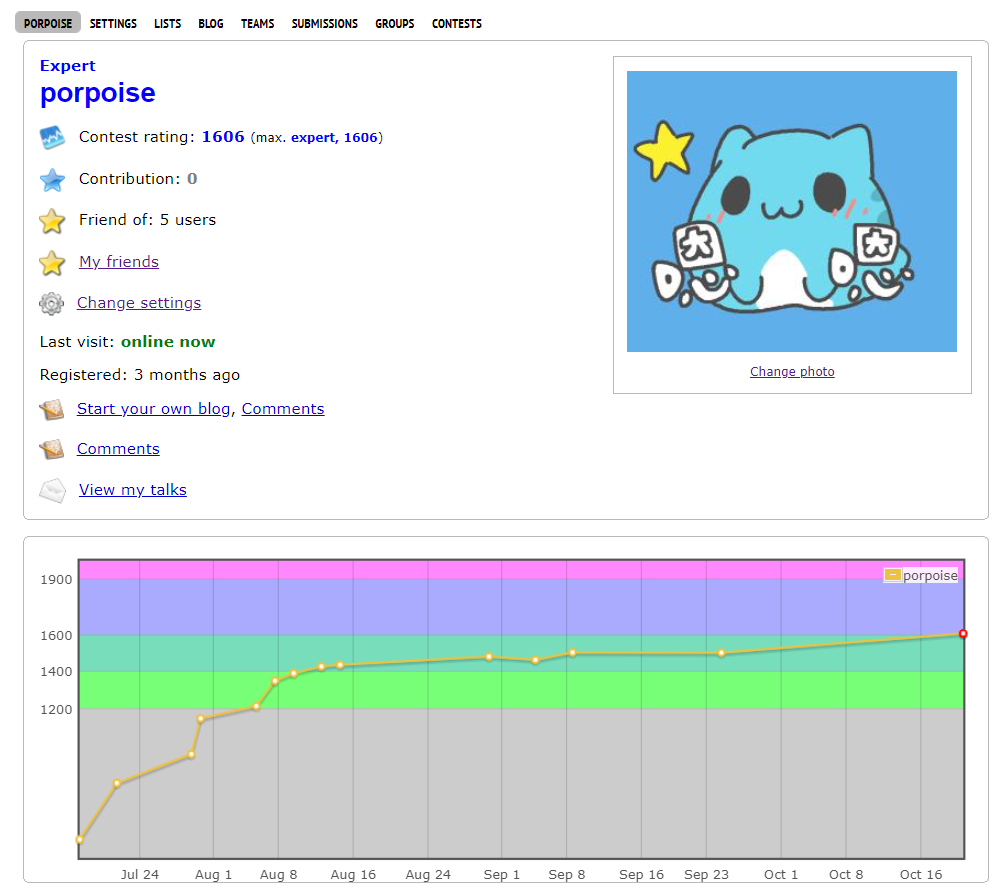
Task: Click the Aug 16 date axis label
Action: click(x=353, y=874)
